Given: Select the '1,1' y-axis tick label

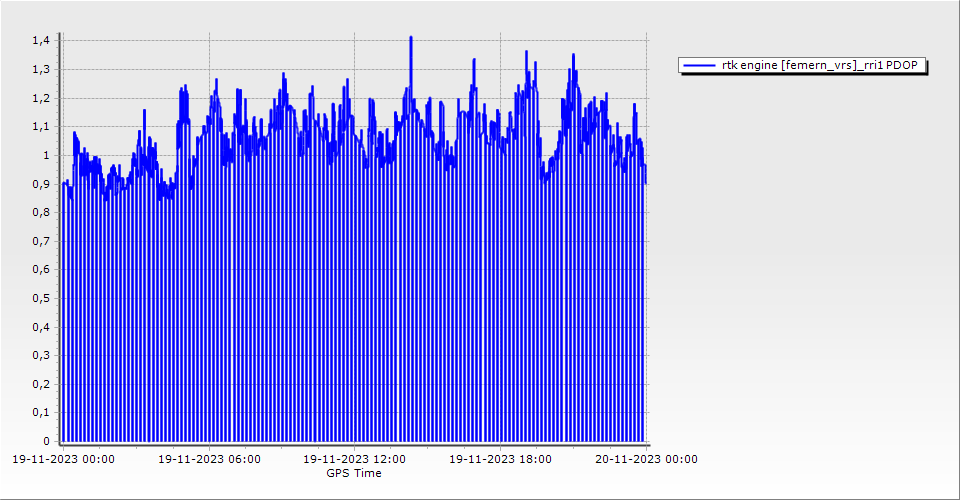Looking at the screenshot, I should (x=40, y=127).
